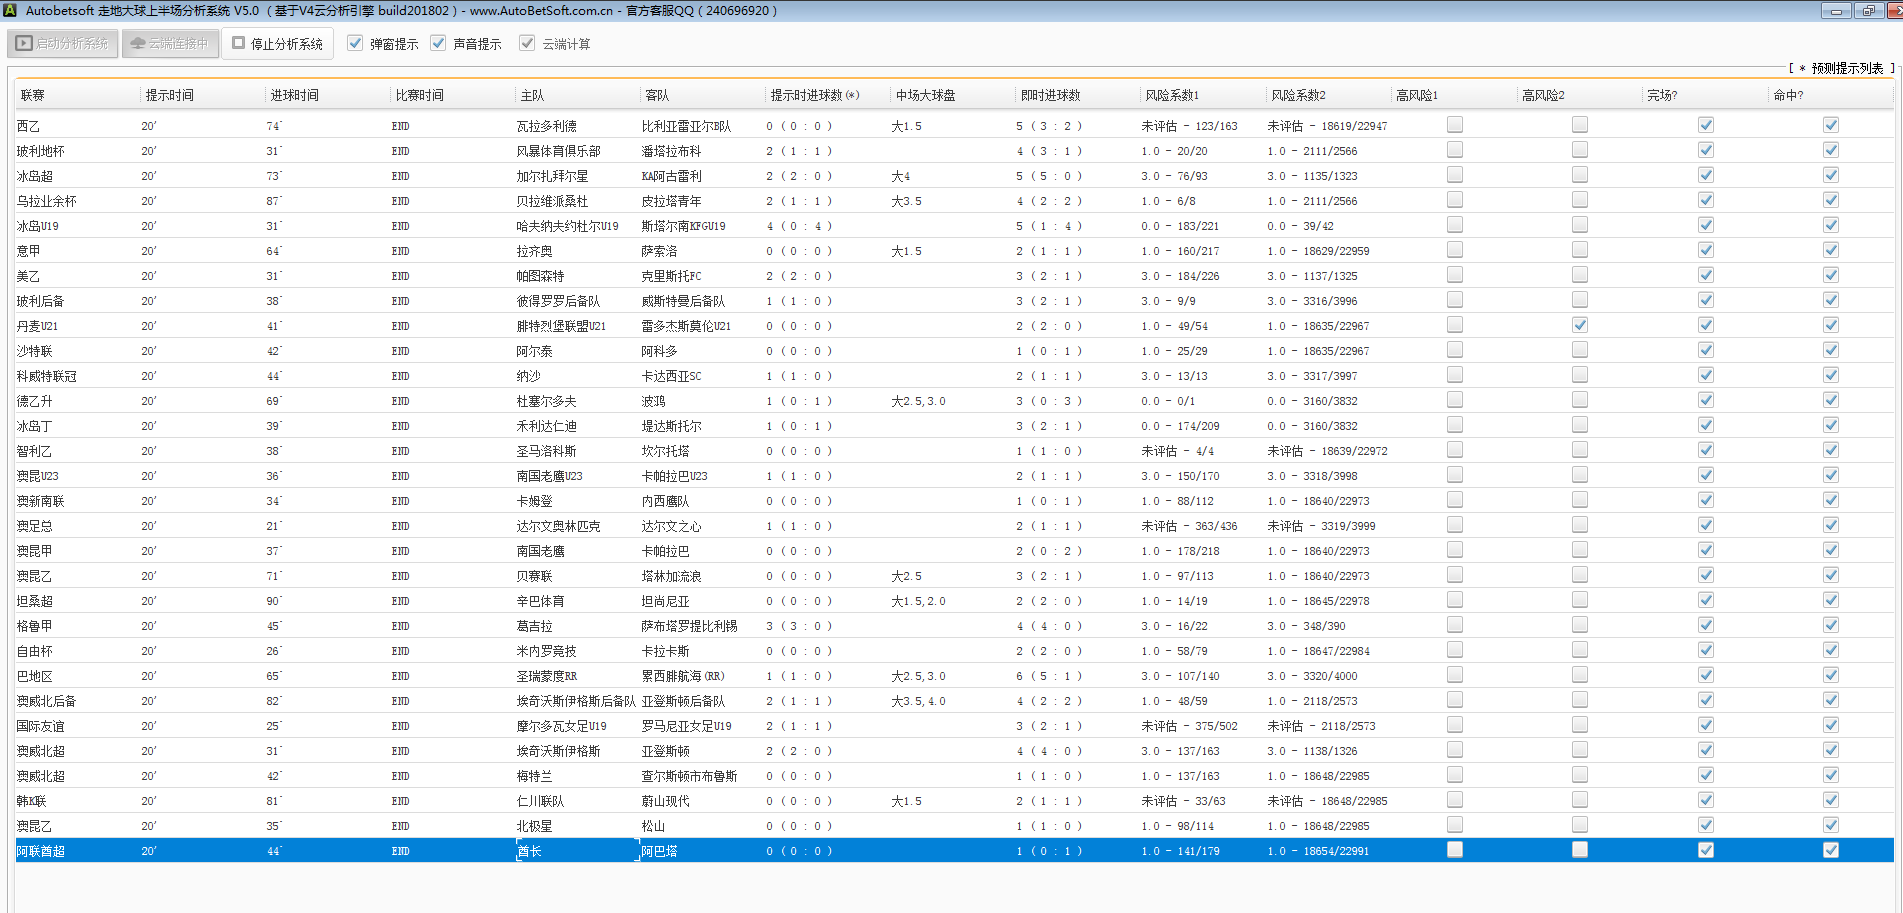Disable the 声音提示 sound alert checkbox
Viewport: 1903px width, 913px height.
pos(438,43)
